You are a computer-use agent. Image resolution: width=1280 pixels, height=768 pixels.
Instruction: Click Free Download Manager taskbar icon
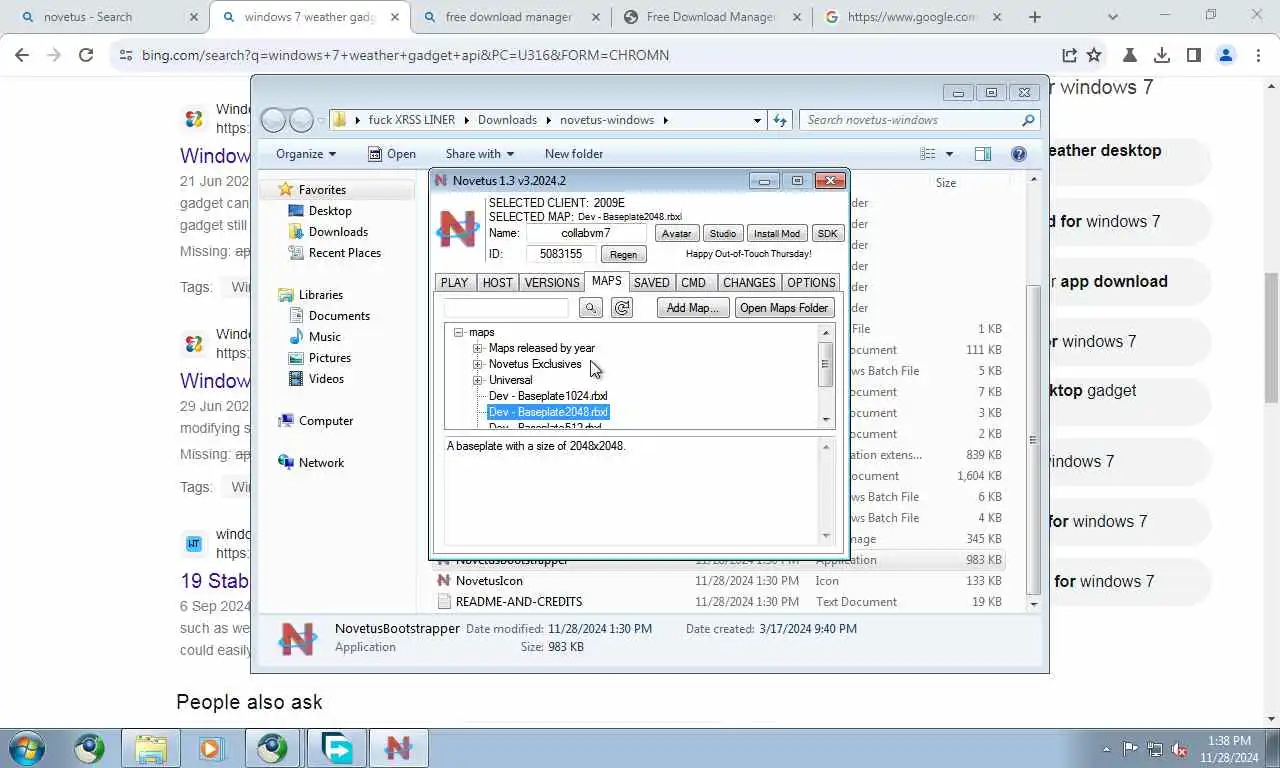point(336,748)
